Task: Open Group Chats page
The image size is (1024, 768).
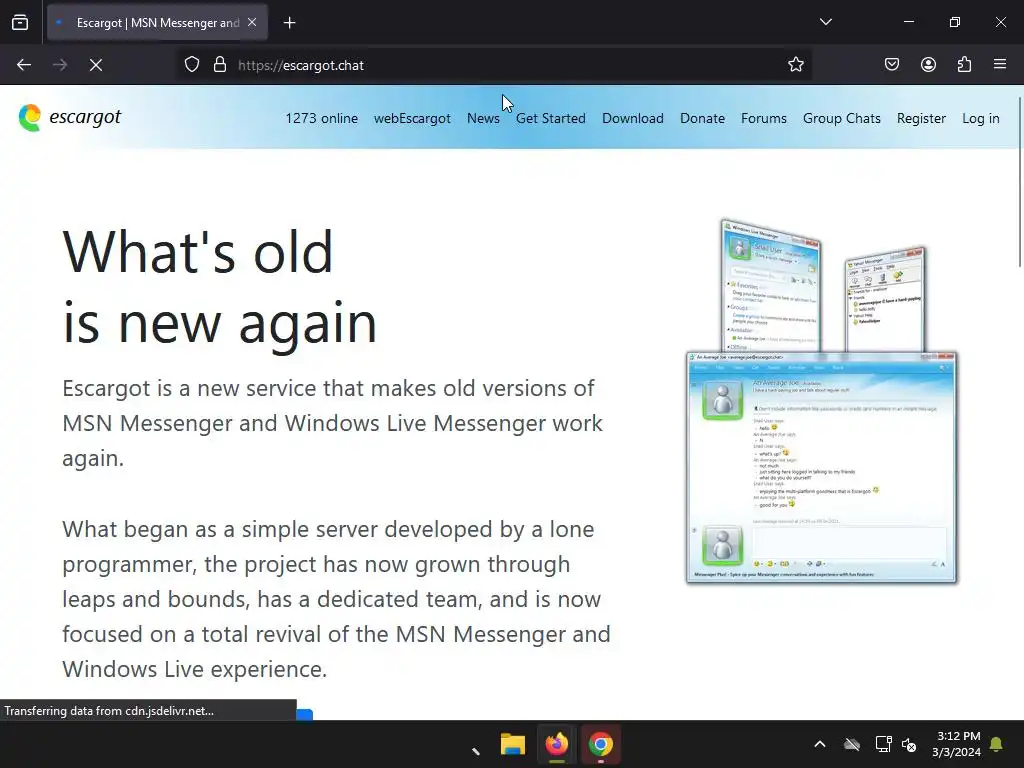Action: (842, 118)
